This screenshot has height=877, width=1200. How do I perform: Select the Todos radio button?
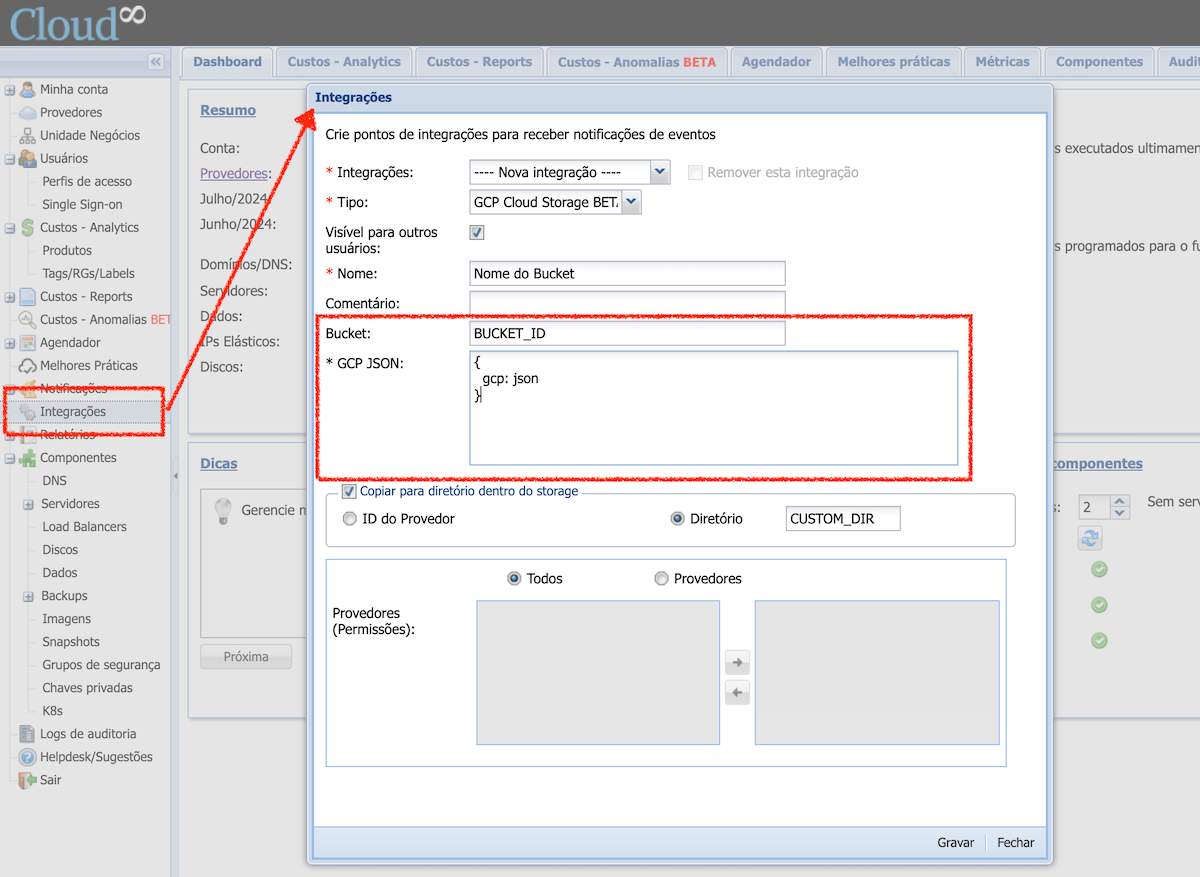point(514,578)
